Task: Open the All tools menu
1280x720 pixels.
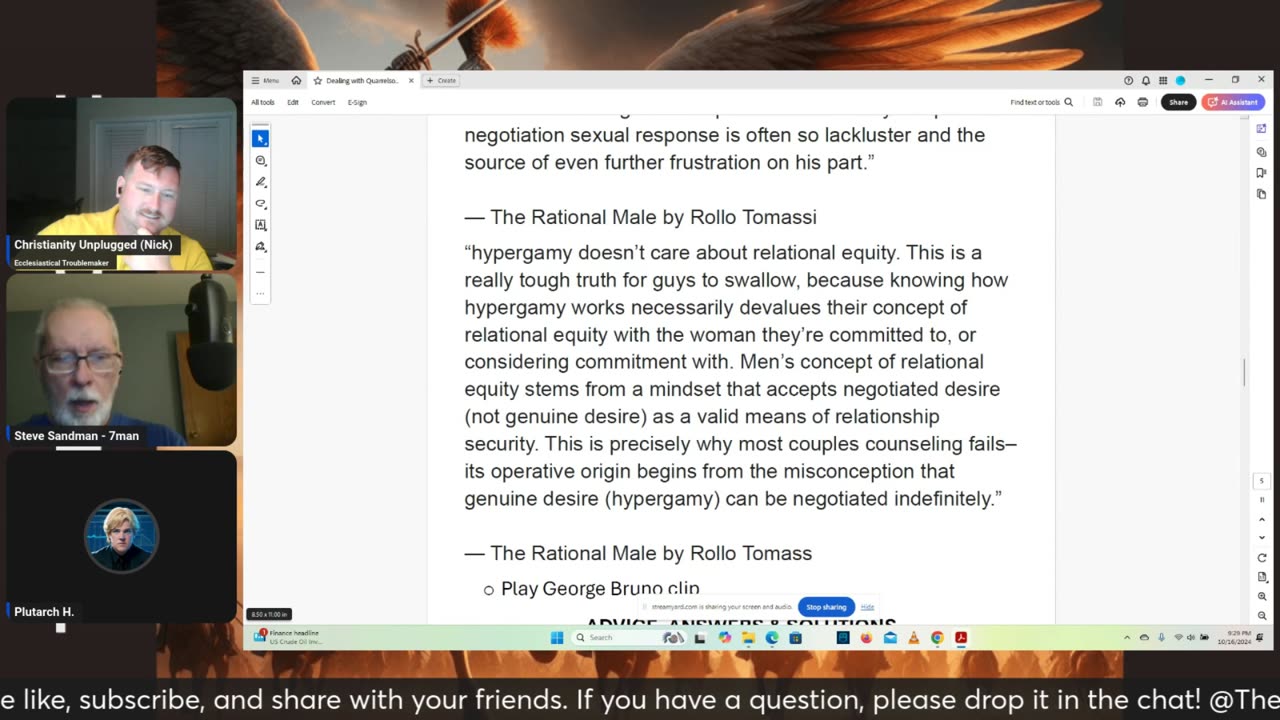Action: point(263,102)
